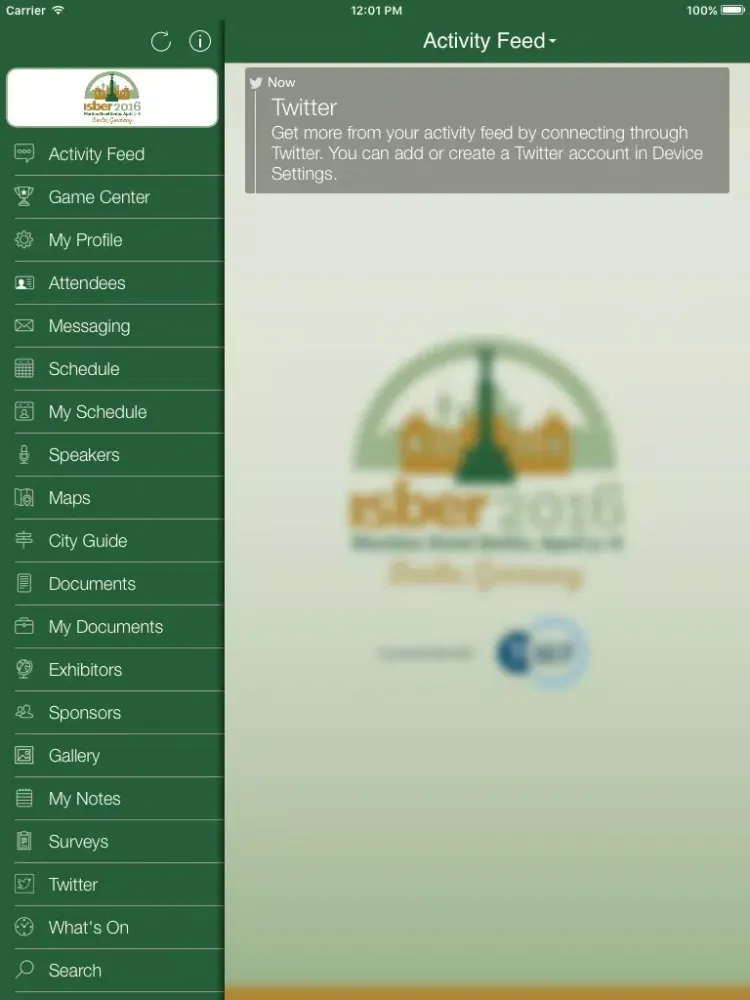Click the My Notes notepad icon
Image resolution: width=750 pixels, height=1000 pixels.
coord(24,798)
